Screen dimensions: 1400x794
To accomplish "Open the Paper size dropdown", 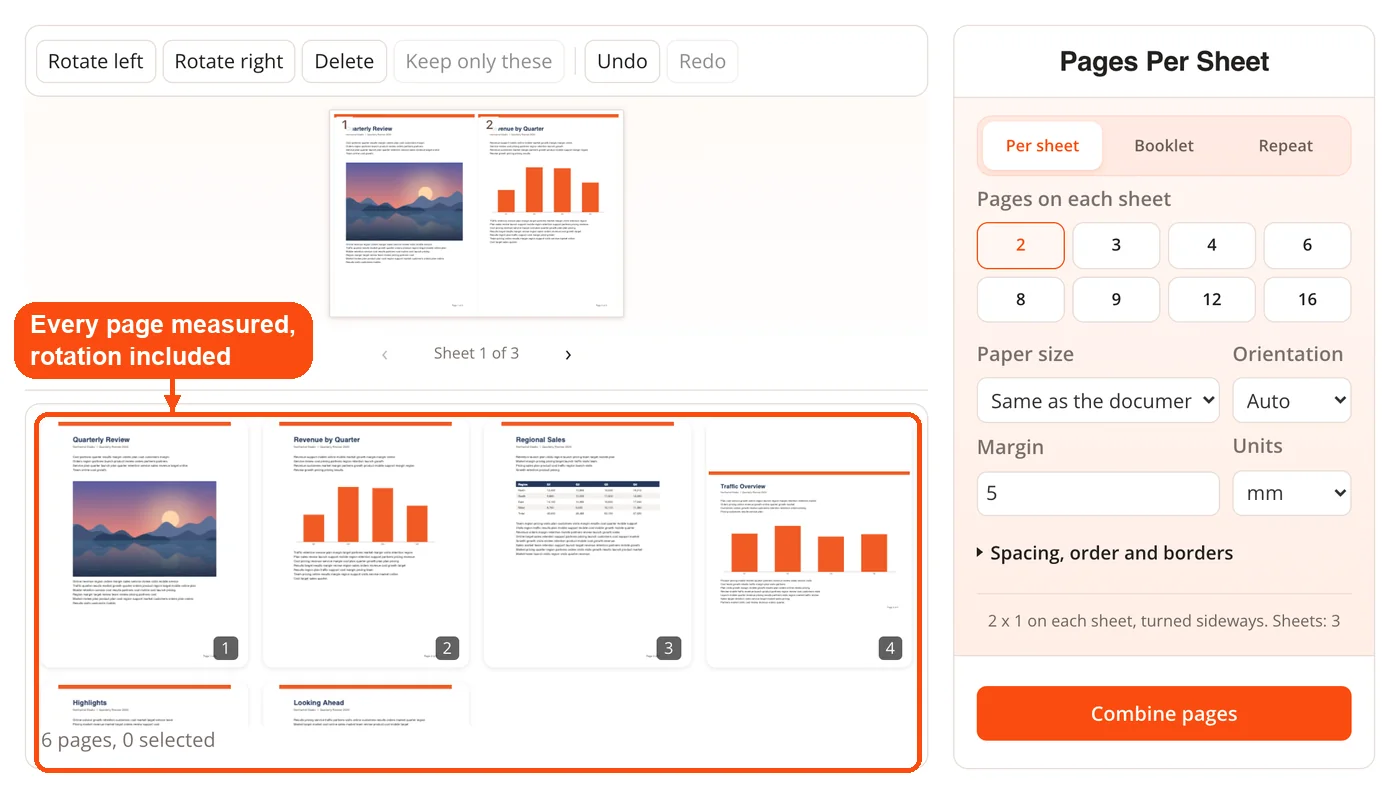I will 1098,400.
